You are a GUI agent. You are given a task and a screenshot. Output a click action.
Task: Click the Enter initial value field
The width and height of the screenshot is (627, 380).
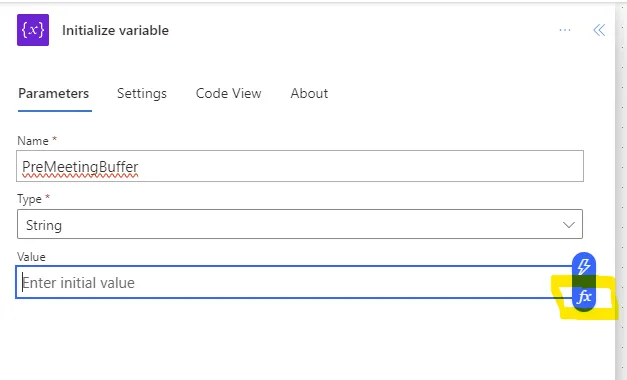coord(295,282)
